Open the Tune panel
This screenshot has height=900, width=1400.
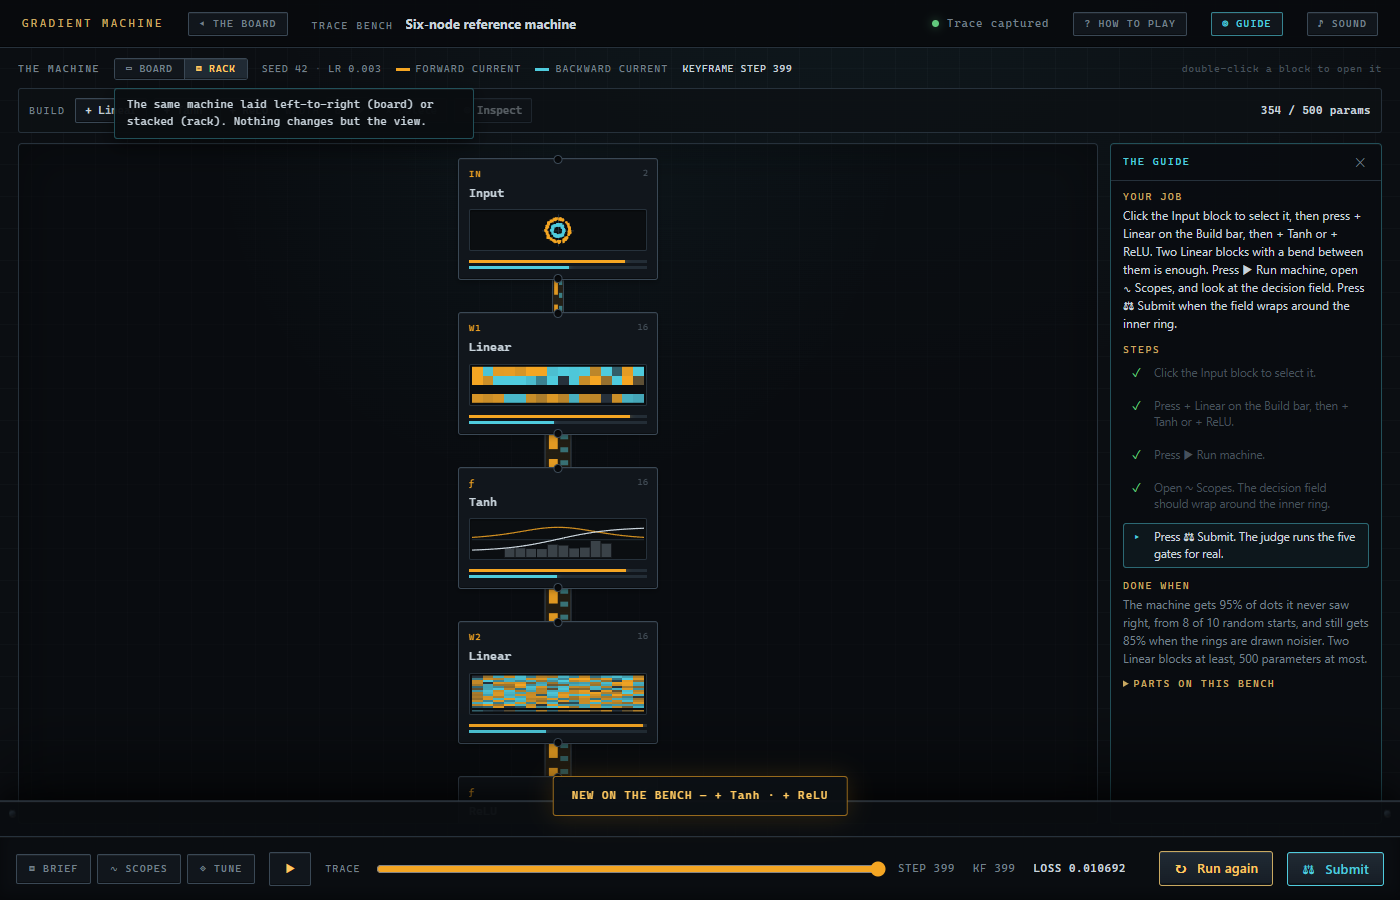[x=221, y=869]
